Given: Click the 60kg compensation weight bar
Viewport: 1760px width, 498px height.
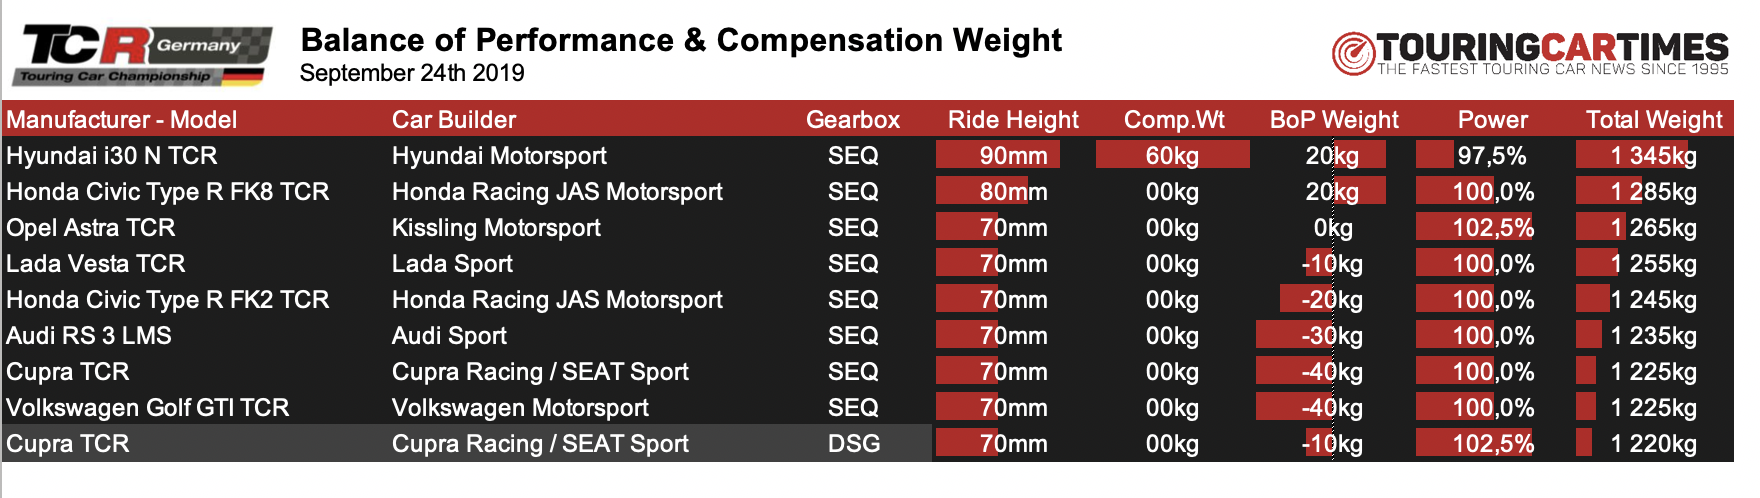Looking at the screenshot, I should (1173, 155).
